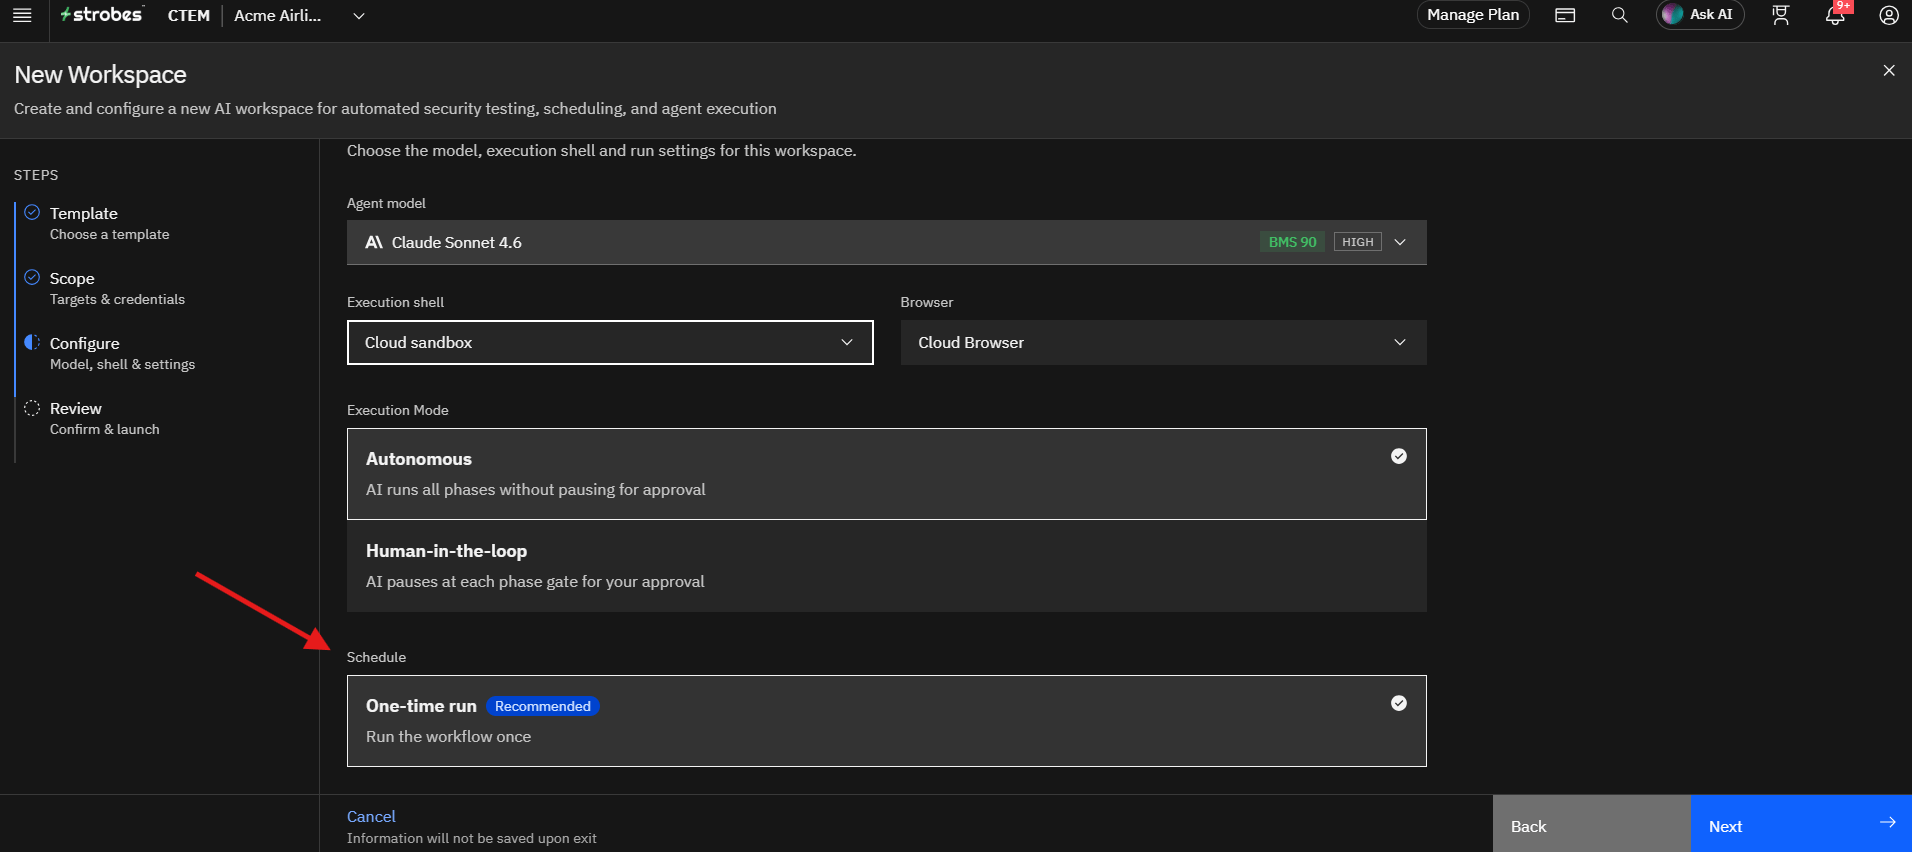Viewport: 1912px width, 852px height.
Task: Open the user profile icon
Action: click(x=1888, y=15)
